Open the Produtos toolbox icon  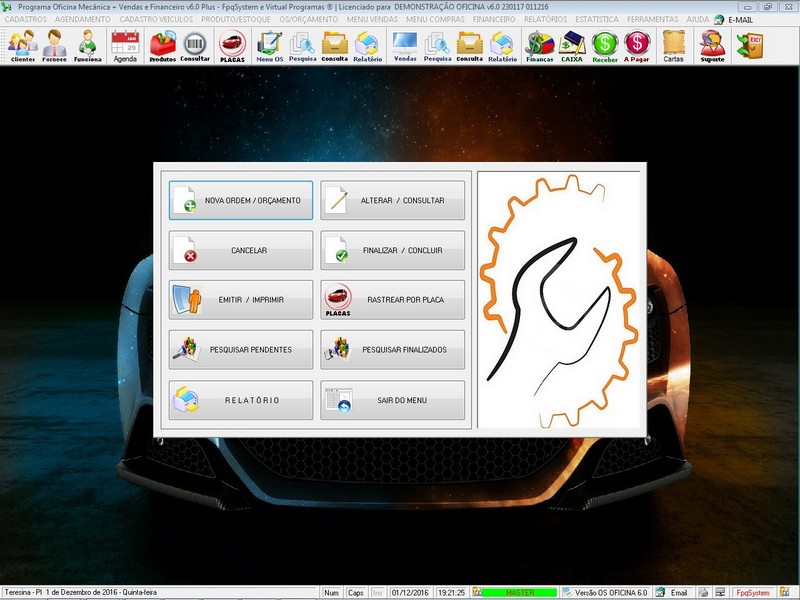[x=162, y=45]
